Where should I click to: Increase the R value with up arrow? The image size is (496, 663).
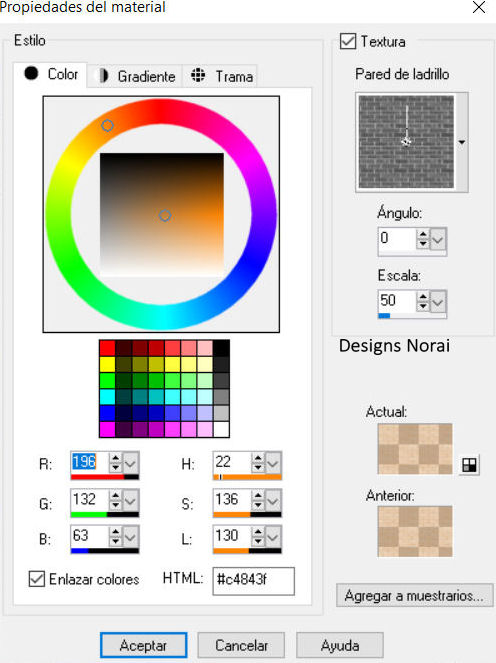pyautogui.click(x=115, y=458)
